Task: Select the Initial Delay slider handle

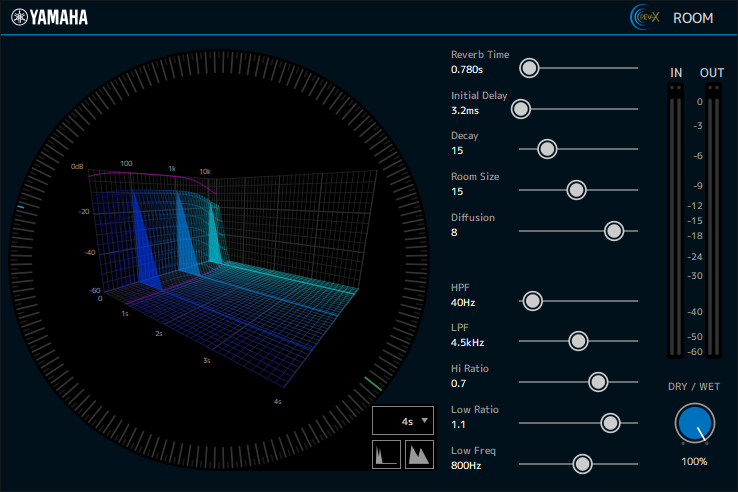Action: (x=521, y=109)
